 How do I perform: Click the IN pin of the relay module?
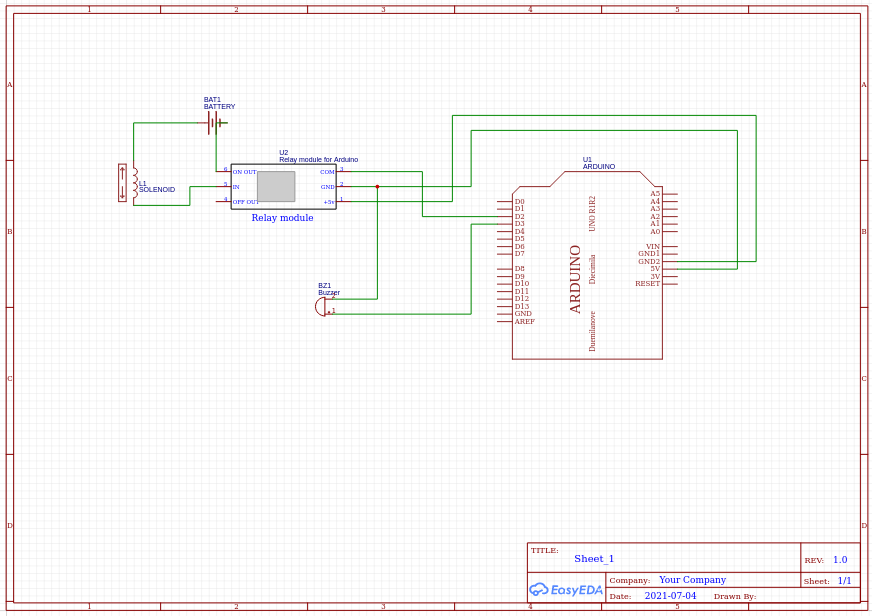(x=235, y=186)
